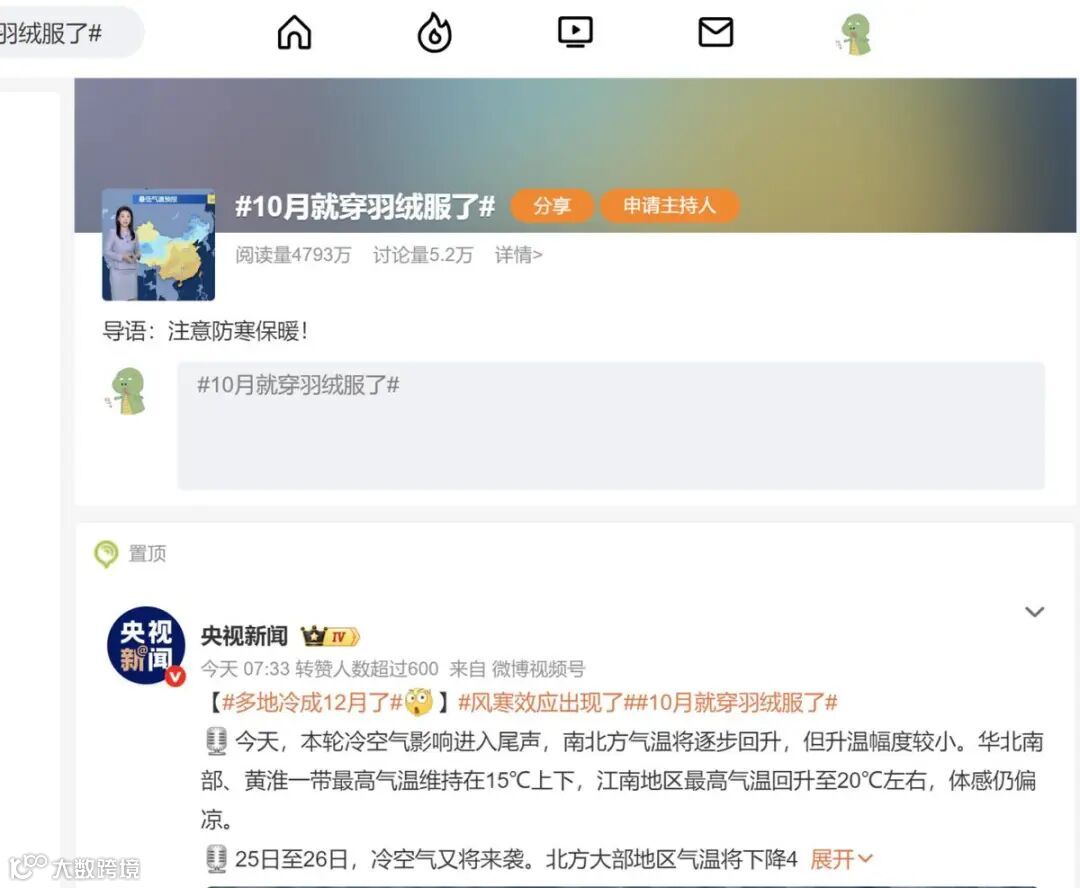Open the hot trending flame icon
Image resolution: width=1080 pixels, height=888 pixels.
(x=435, y=32)
